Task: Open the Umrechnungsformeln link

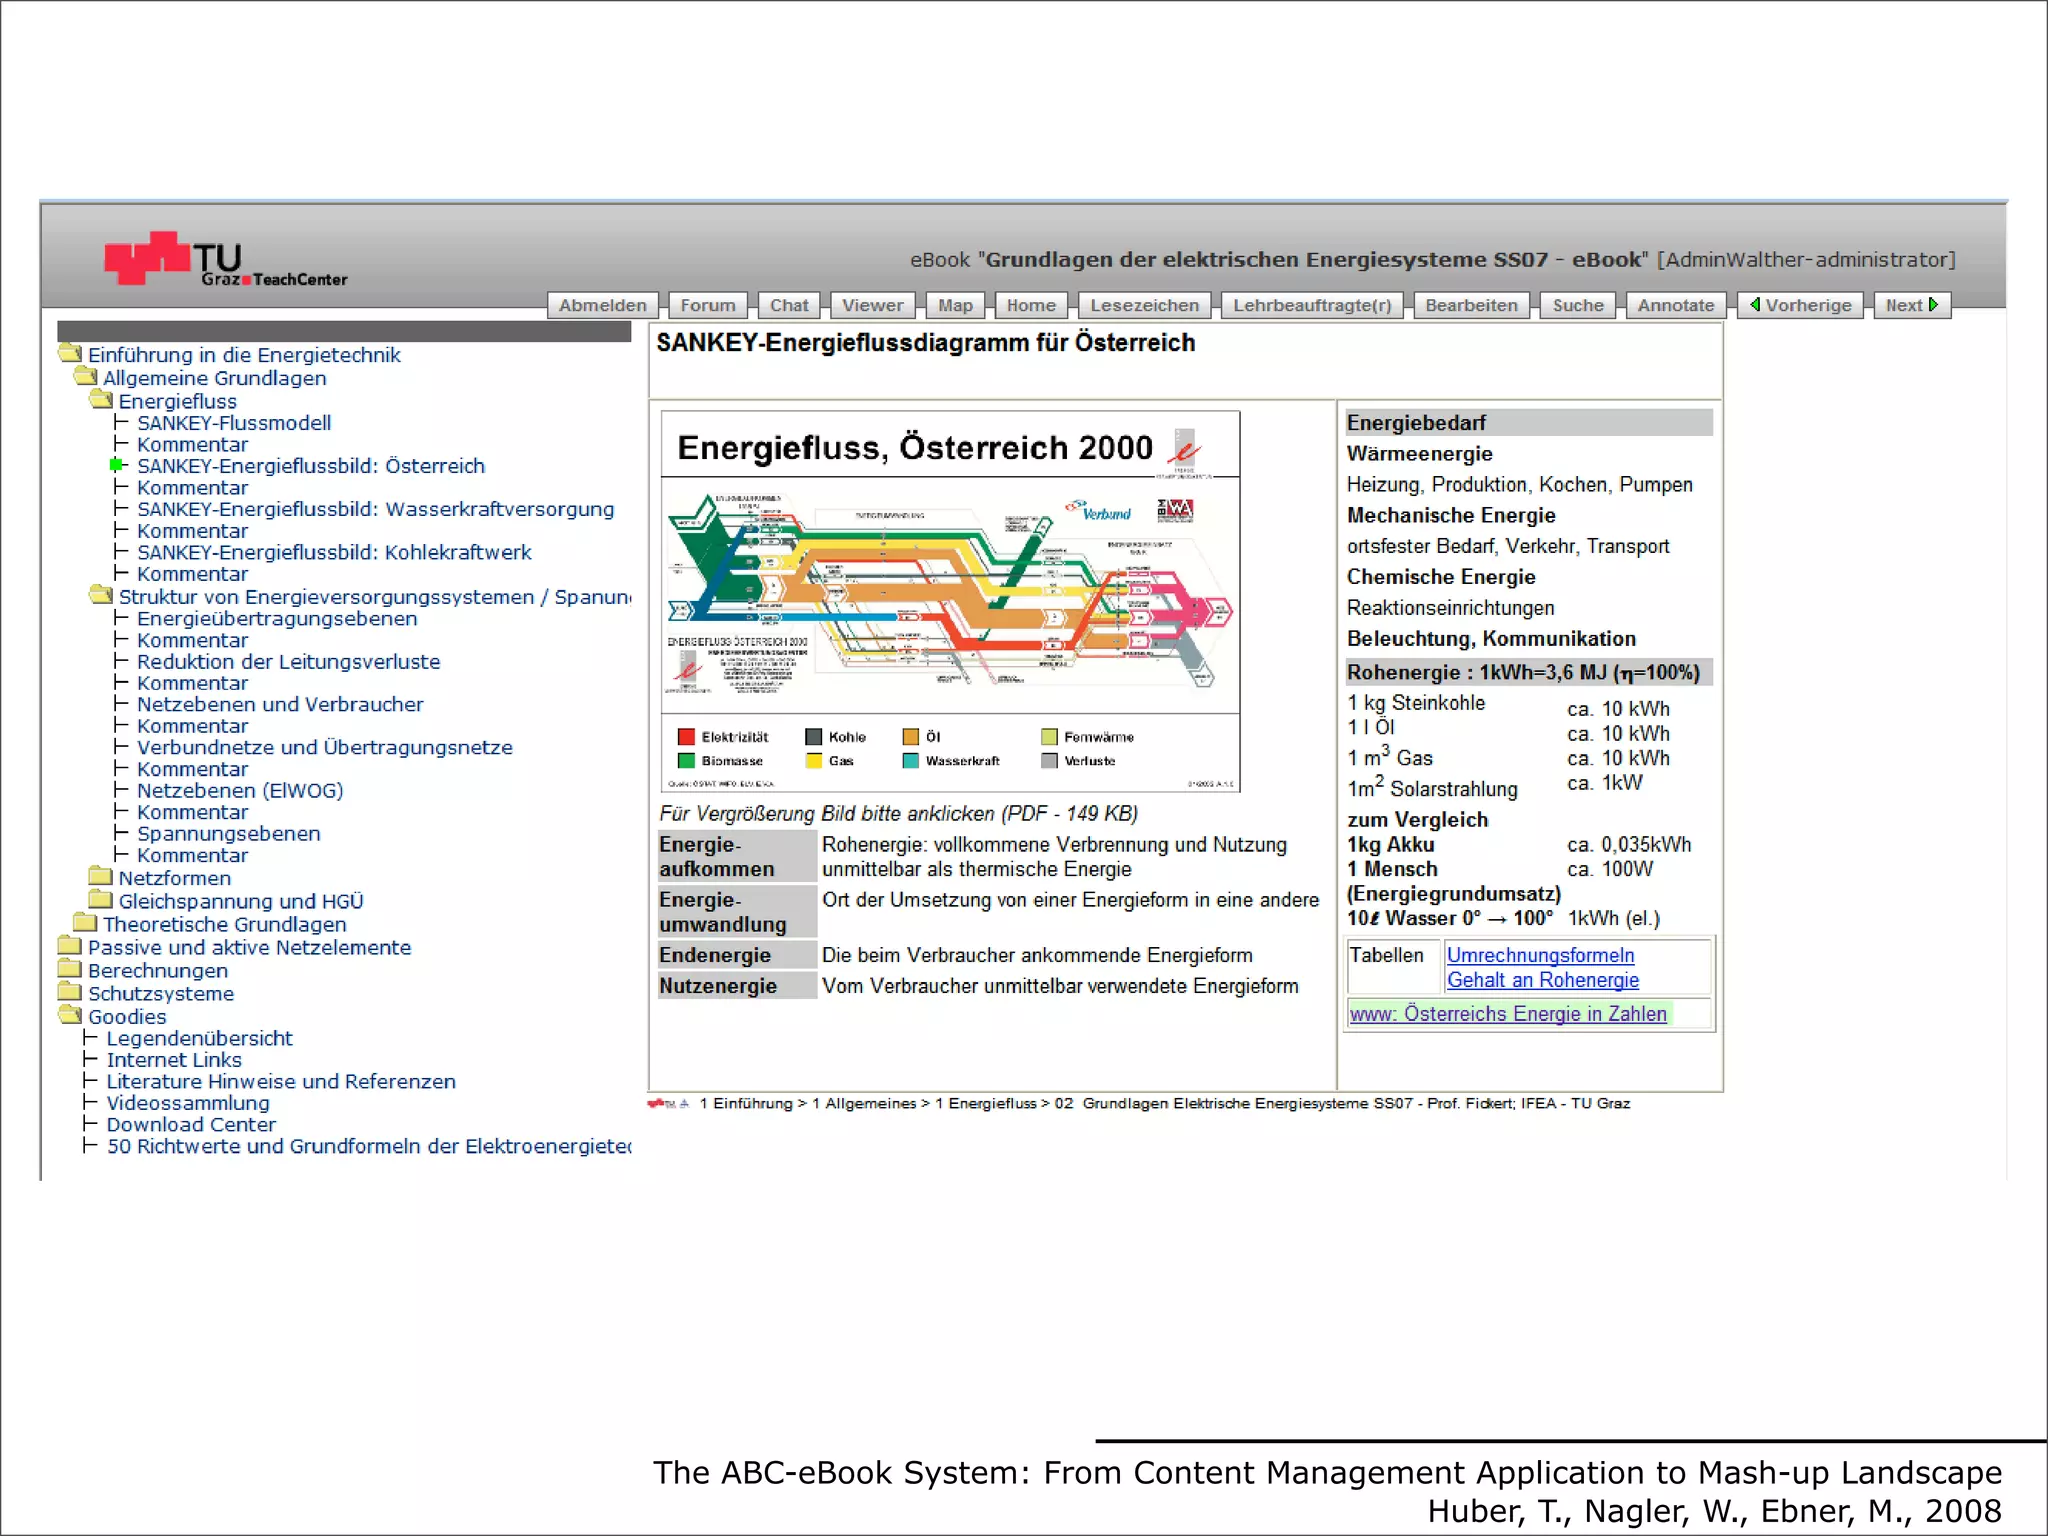Action: click(x=1540, y=955)
